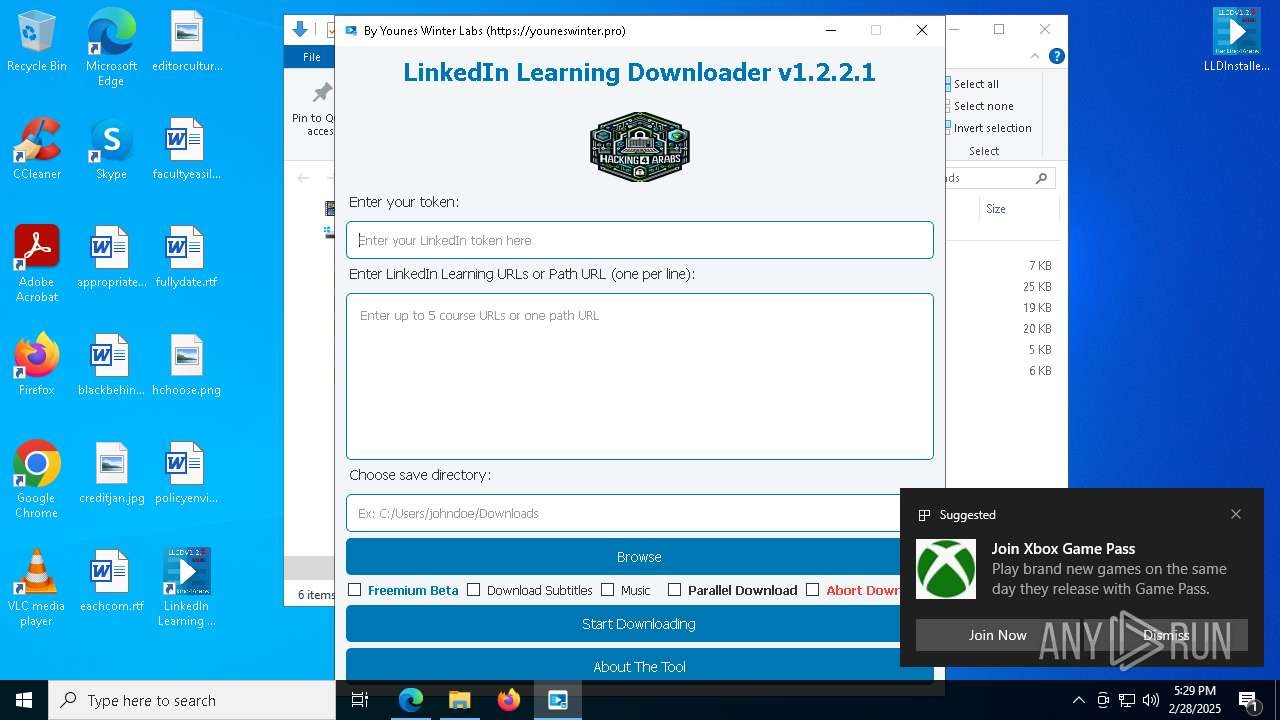Viewport: 1280px width, 720px height.
Task: Open Recycle Bin desktop icon
Action: click(37, 42)
